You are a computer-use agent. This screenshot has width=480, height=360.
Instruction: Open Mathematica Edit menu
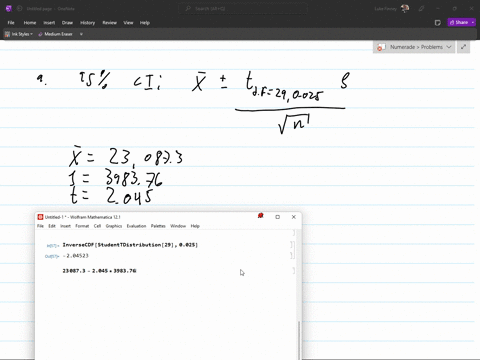point(52,226)
